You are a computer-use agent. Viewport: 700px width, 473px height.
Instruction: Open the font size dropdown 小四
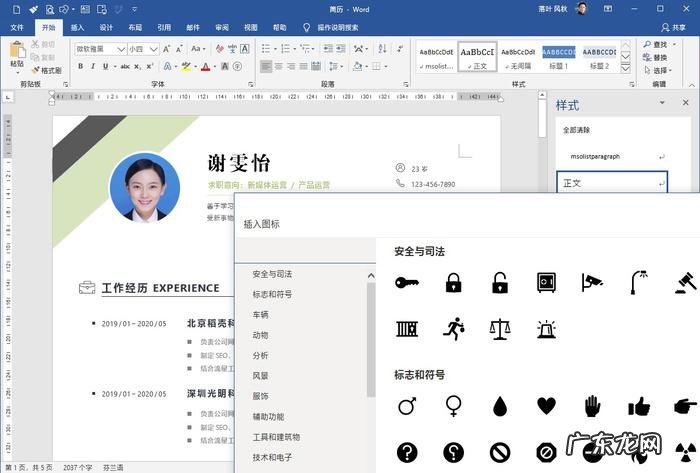click(x=152, y=49)
